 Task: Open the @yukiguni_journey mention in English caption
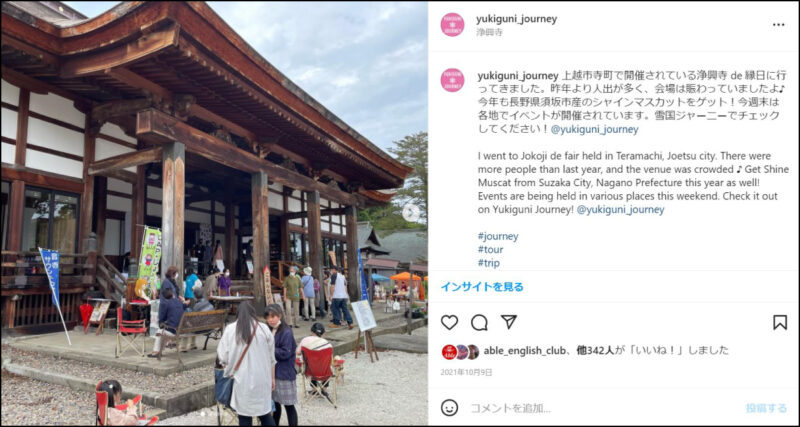coord(620,210)
